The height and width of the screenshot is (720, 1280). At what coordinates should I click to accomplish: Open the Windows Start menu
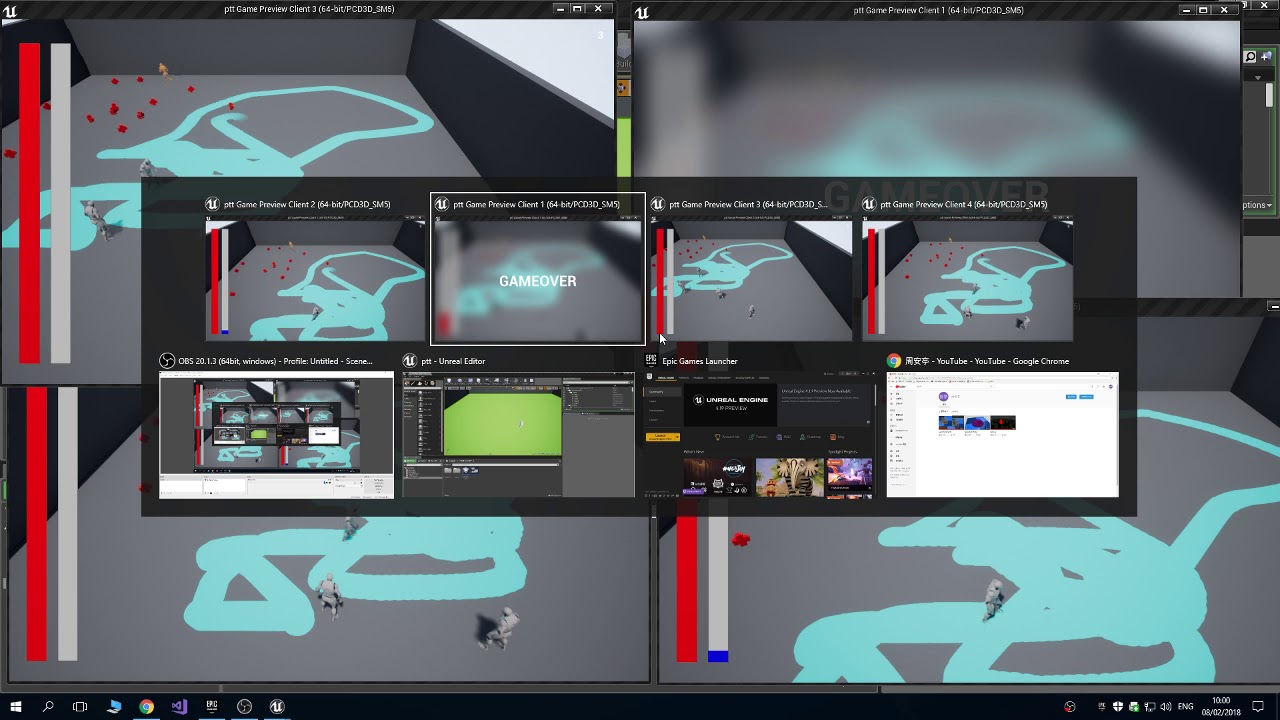pyautogui.click(x=16, y=706)
